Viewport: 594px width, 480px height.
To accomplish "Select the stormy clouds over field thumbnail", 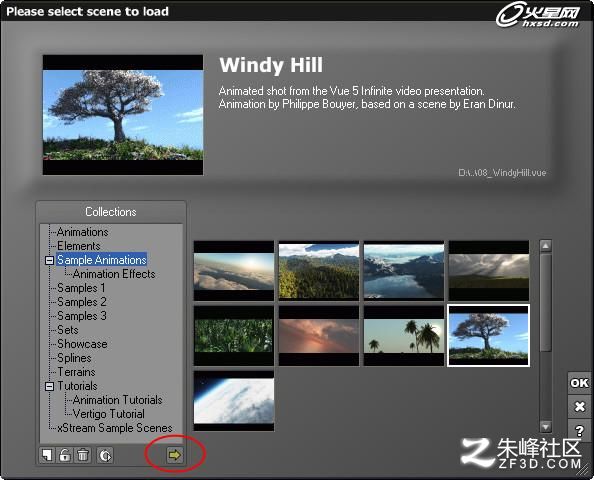I will (x=489, y=270).
